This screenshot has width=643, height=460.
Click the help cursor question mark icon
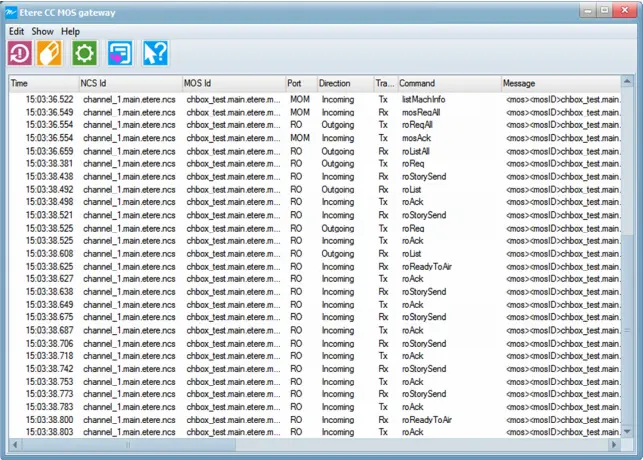tap(155, 53)
